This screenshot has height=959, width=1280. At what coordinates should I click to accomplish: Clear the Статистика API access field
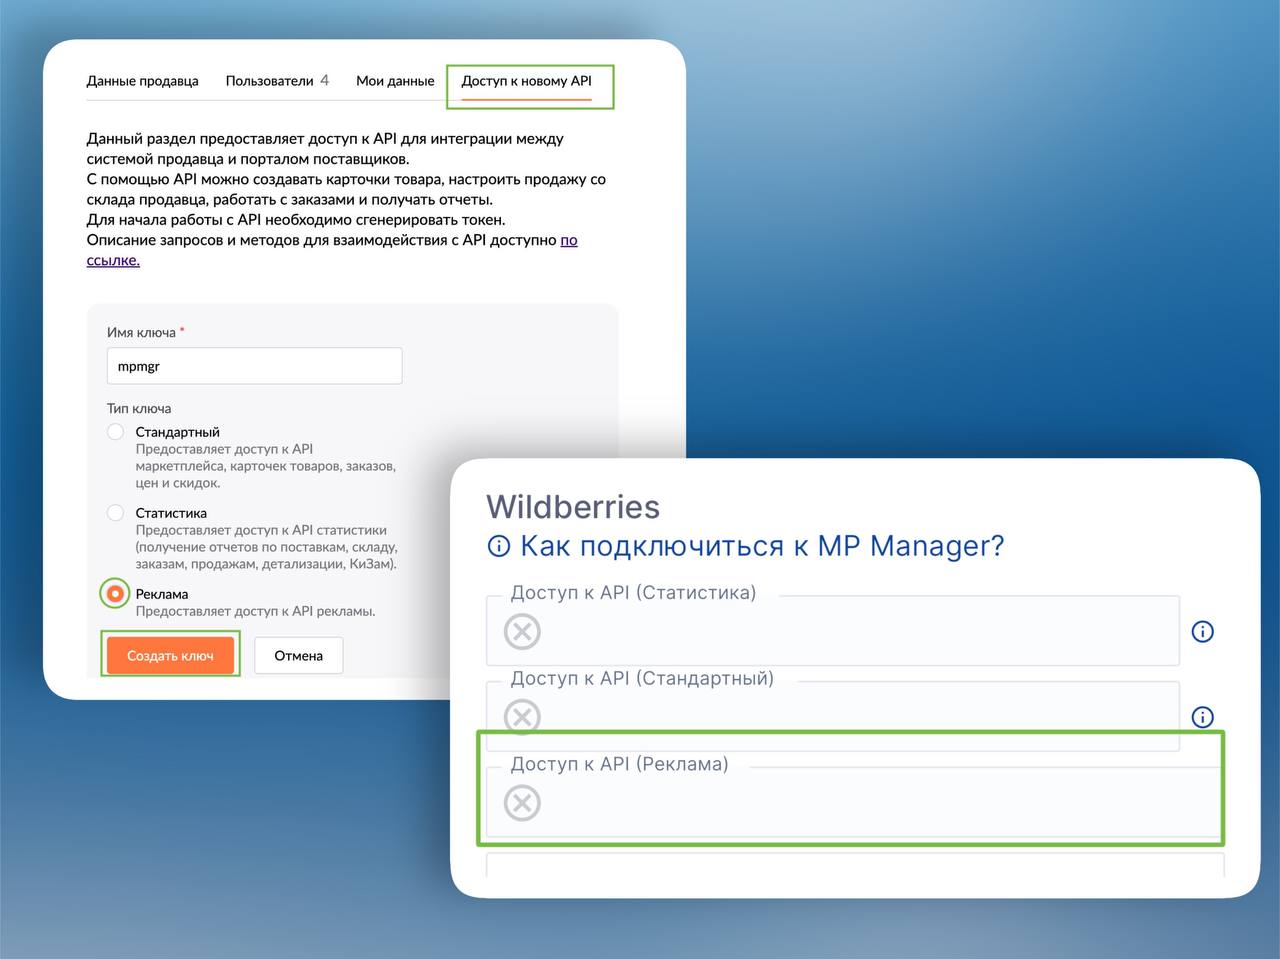[522, 632]
